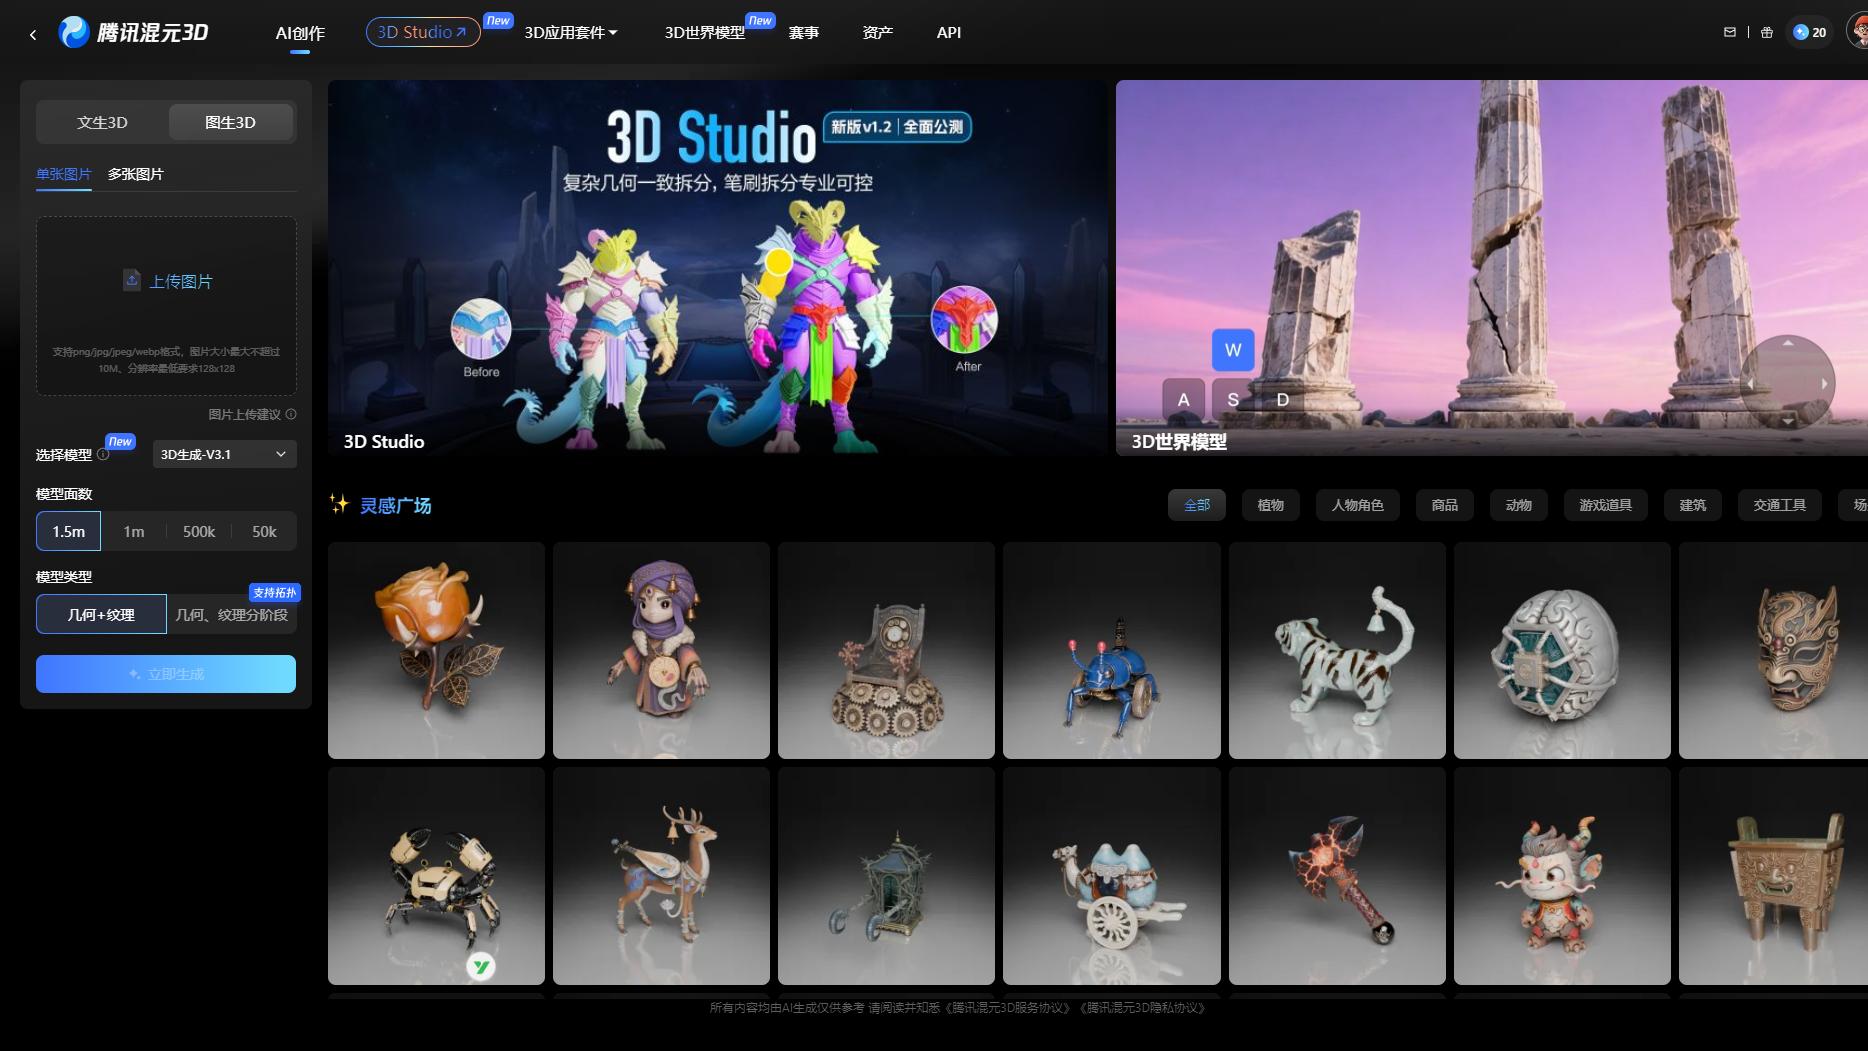Screen dimensions: 1868x1051
Task: Open the 赛事 nav item
Action: pos(804,32)
